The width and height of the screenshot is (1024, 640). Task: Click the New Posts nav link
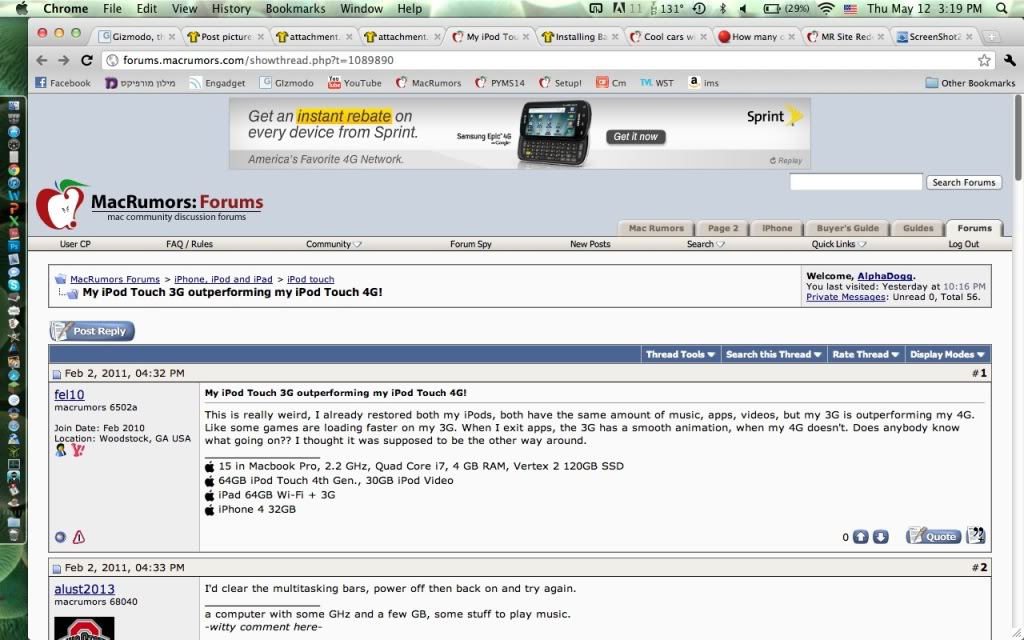pos(590,244)
